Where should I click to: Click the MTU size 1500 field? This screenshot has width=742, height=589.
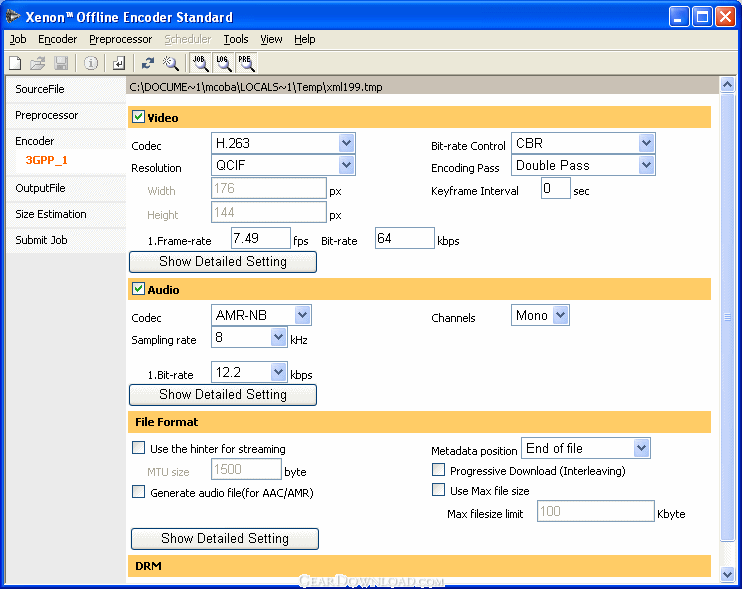[x=246, y=469]
